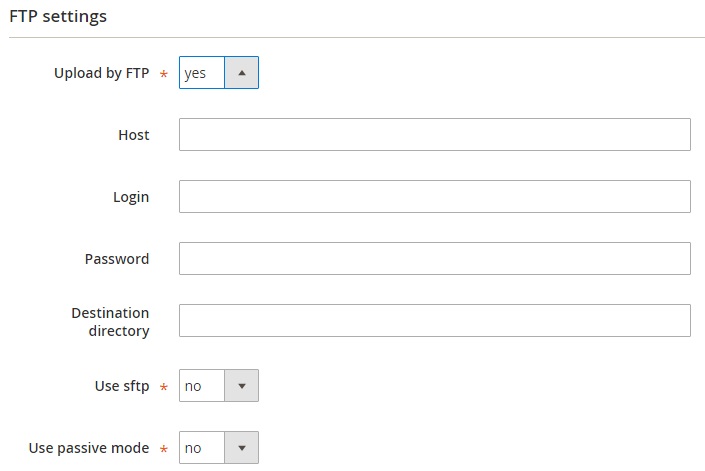The height and width of the screenshot is (471, 705).
Task: Click the Password field label
Action: tap(117, 259)
